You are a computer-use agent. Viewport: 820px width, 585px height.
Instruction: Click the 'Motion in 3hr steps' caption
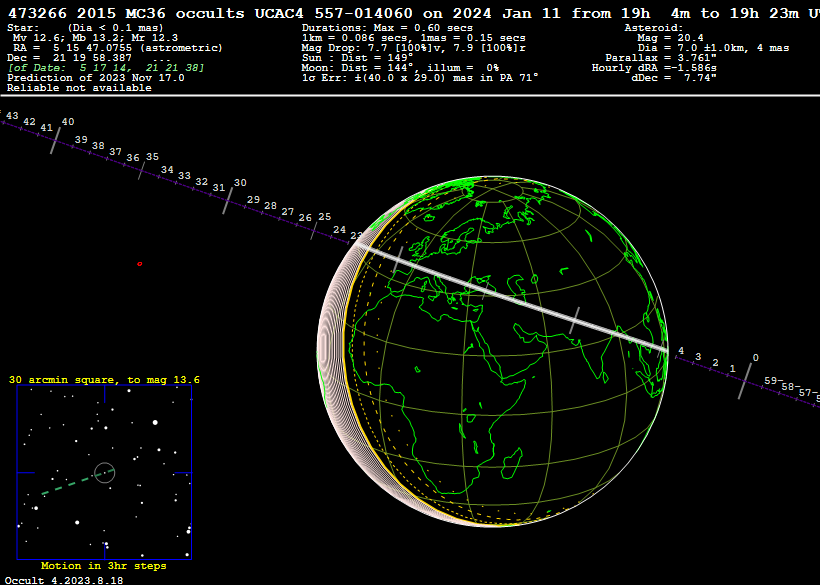104,566
